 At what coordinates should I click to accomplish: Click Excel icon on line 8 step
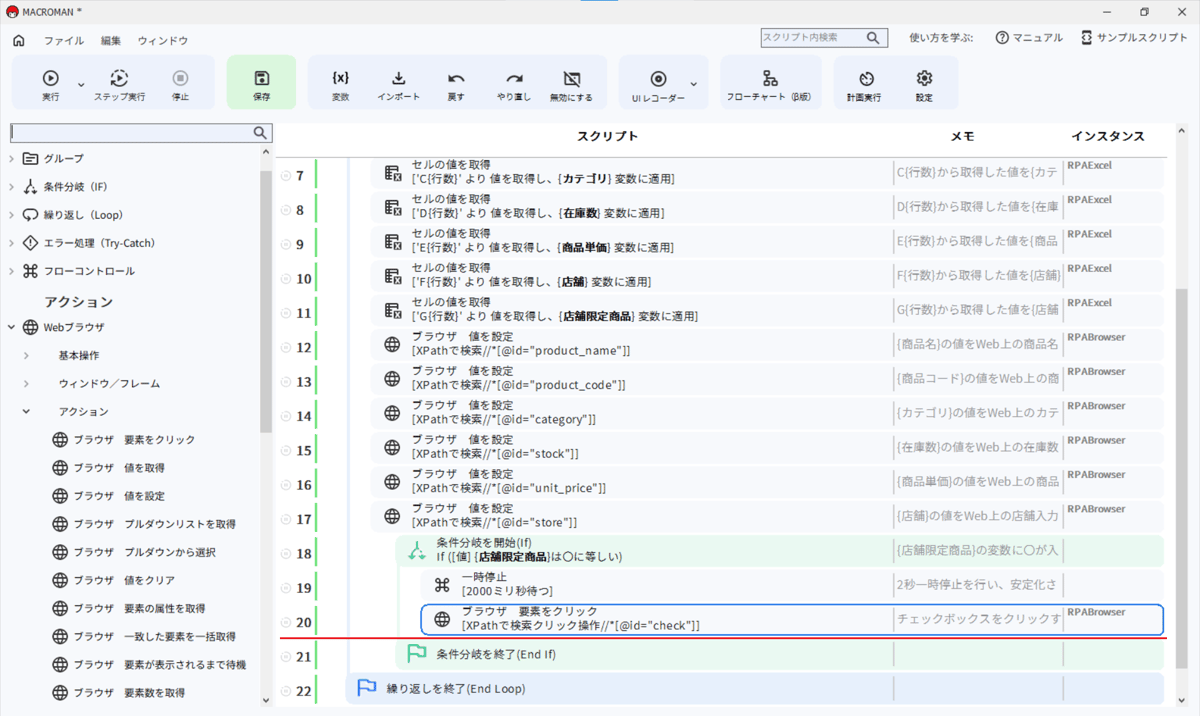click(393, 208)
